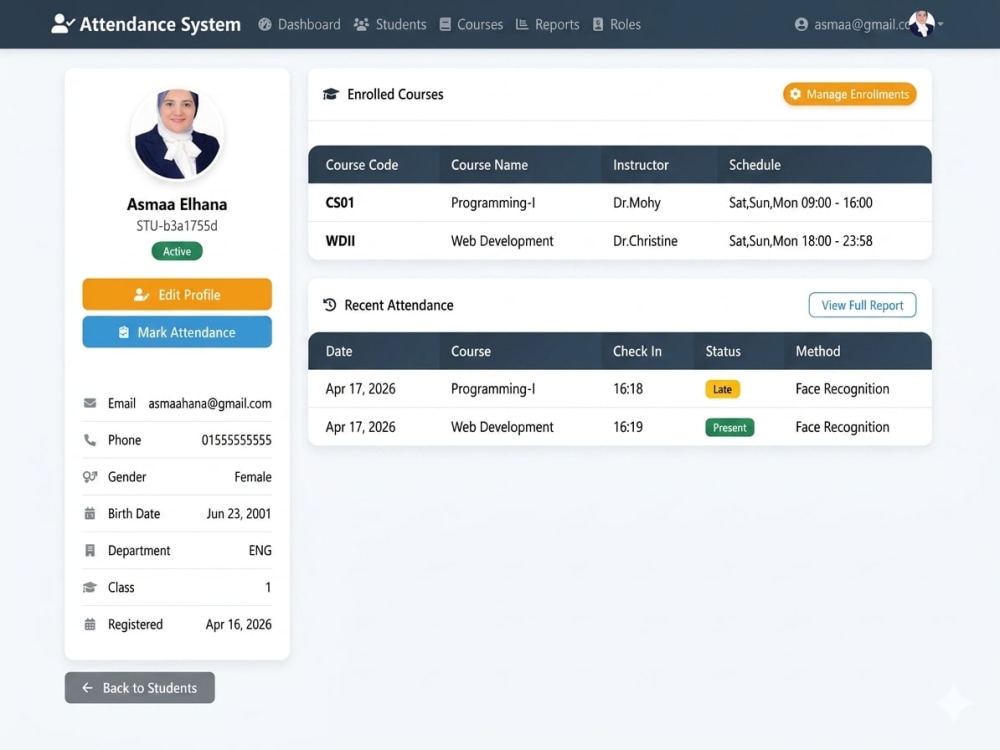Go Back to Students

(140, 688)
